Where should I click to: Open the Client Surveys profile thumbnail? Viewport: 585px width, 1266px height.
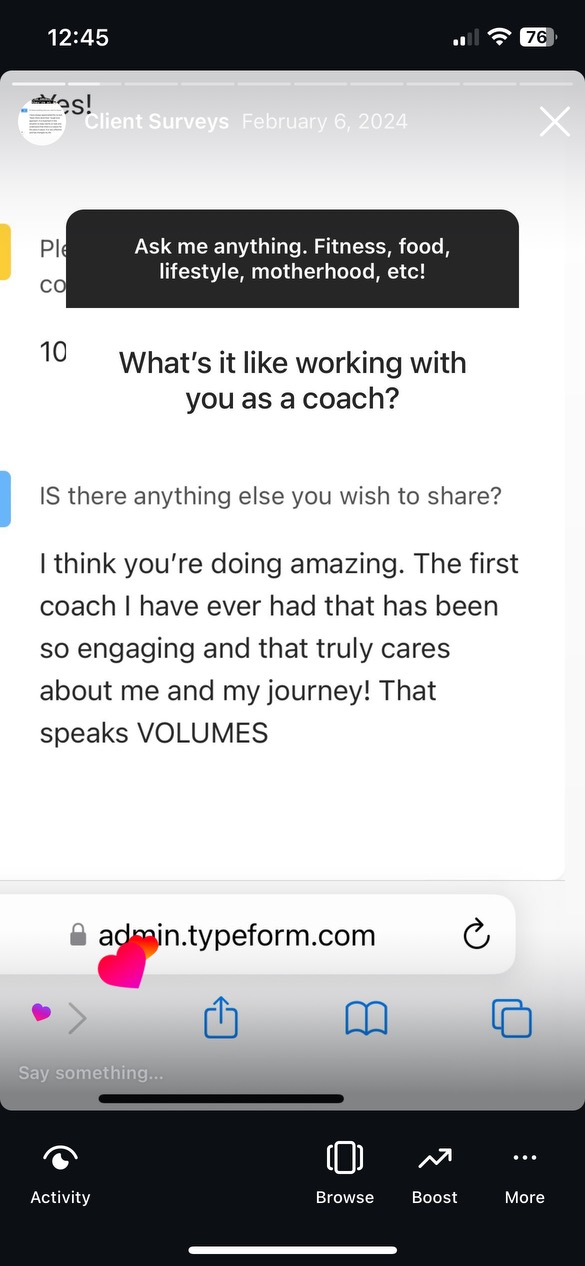tap(42, 122)
